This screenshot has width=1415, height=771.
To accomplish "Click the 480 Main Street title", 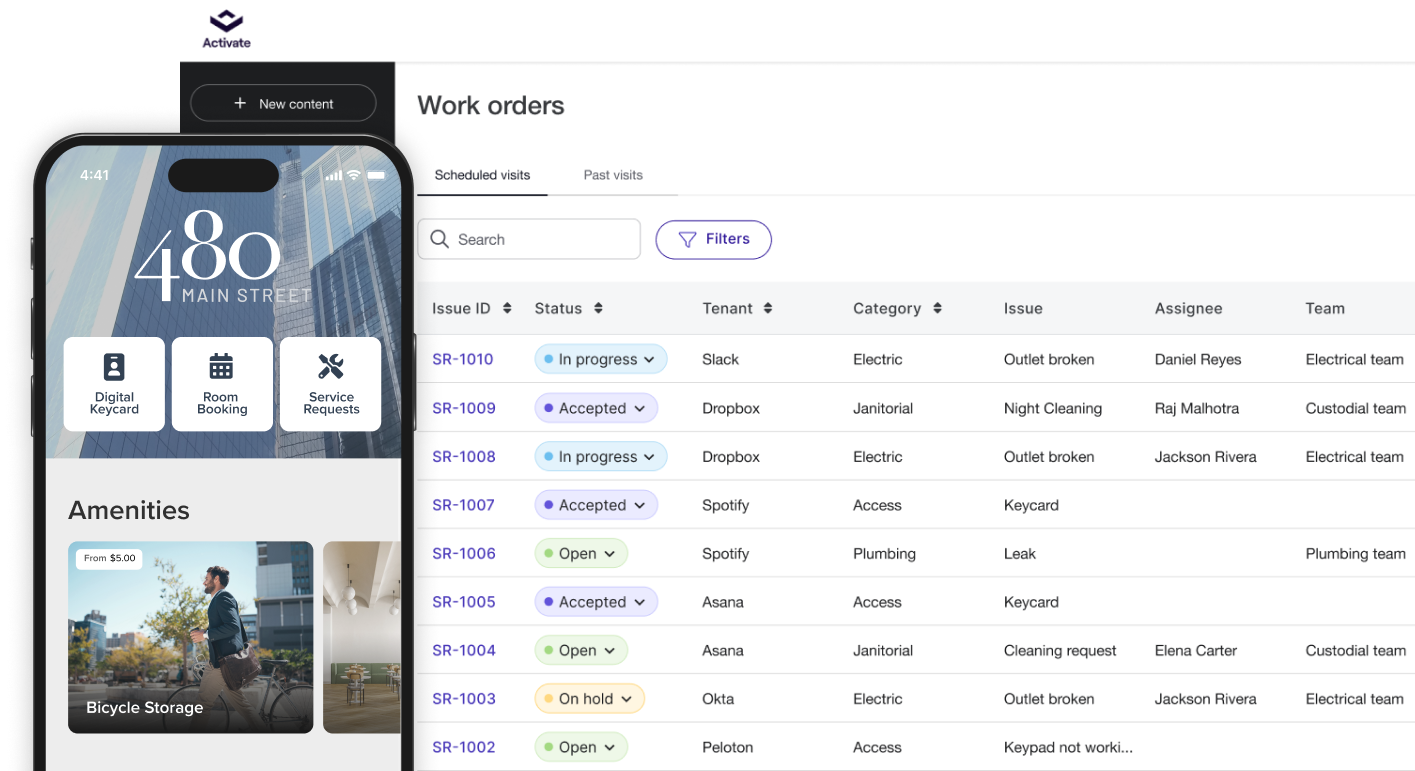I will tap(223, 256).
